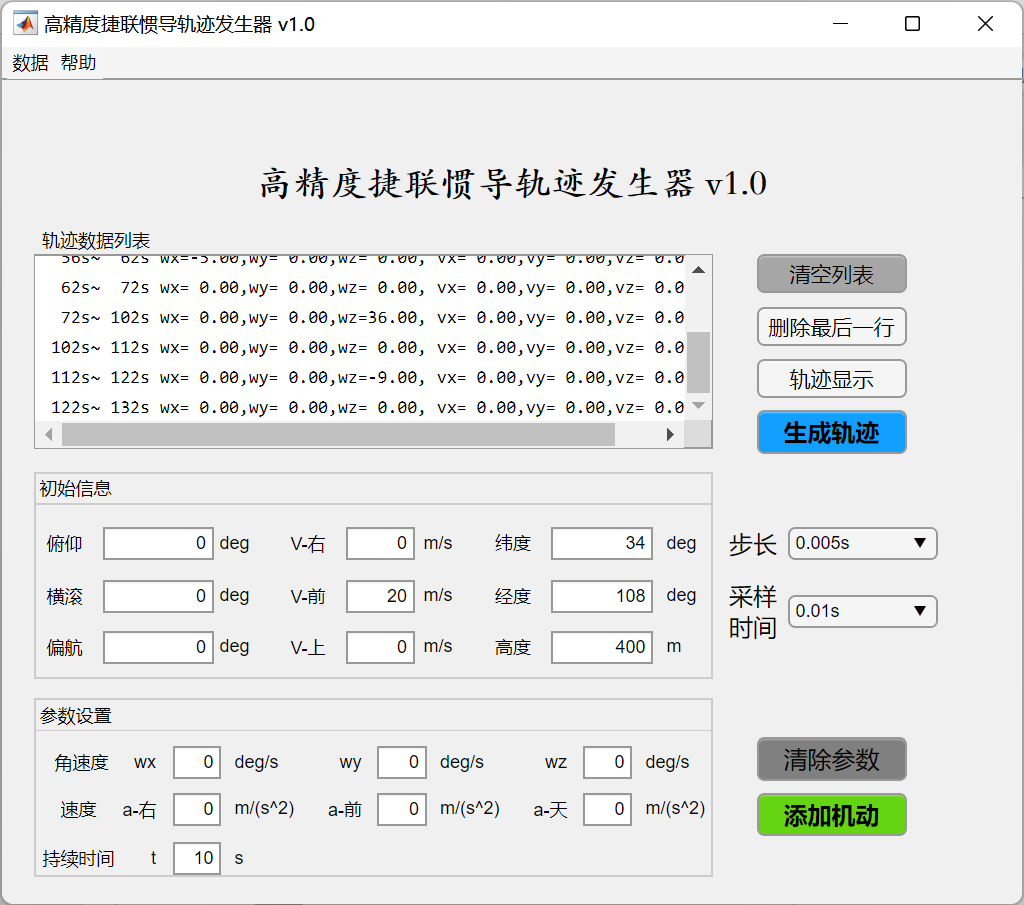Click the 清空列表 button

(831, 274)
